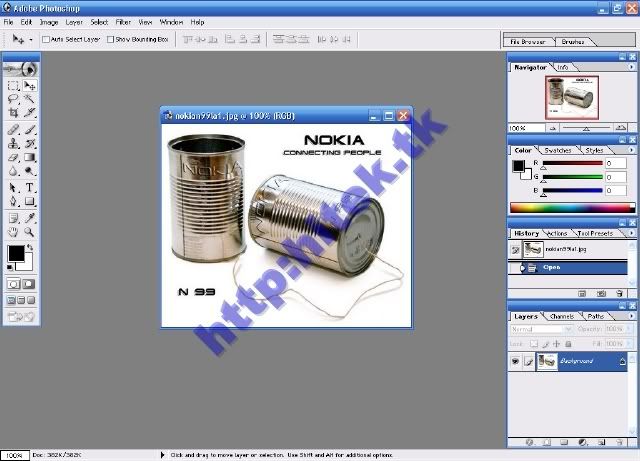This screenshot has height=461, width=640.
Task: Switch to the Swatches tab
Action: click(558, 150)
